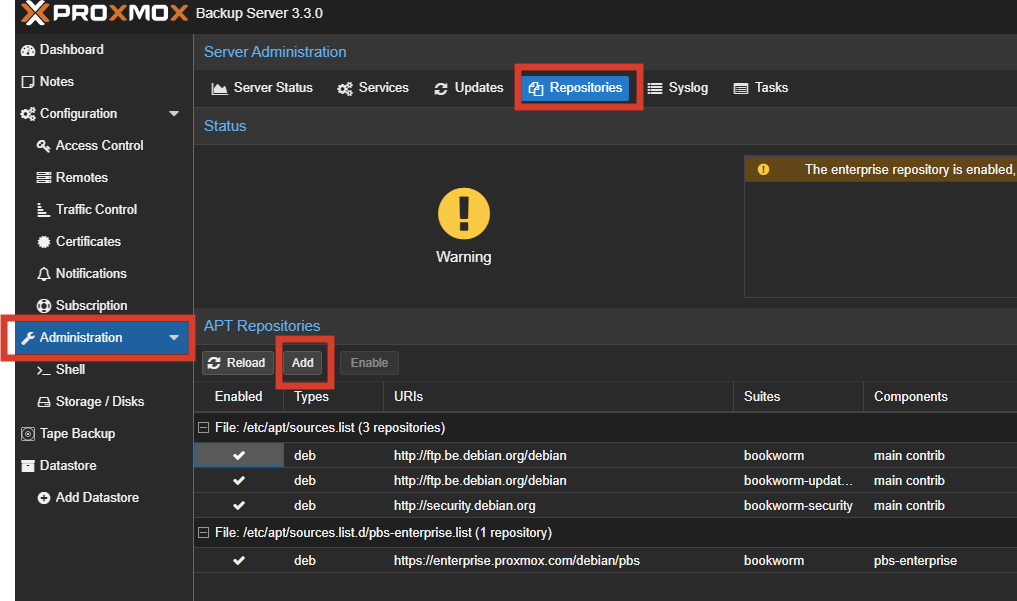The height and width of the screenshot is (601, 1017).
Task: Switch to the Updates tab
Action: [x=469, y=88]
